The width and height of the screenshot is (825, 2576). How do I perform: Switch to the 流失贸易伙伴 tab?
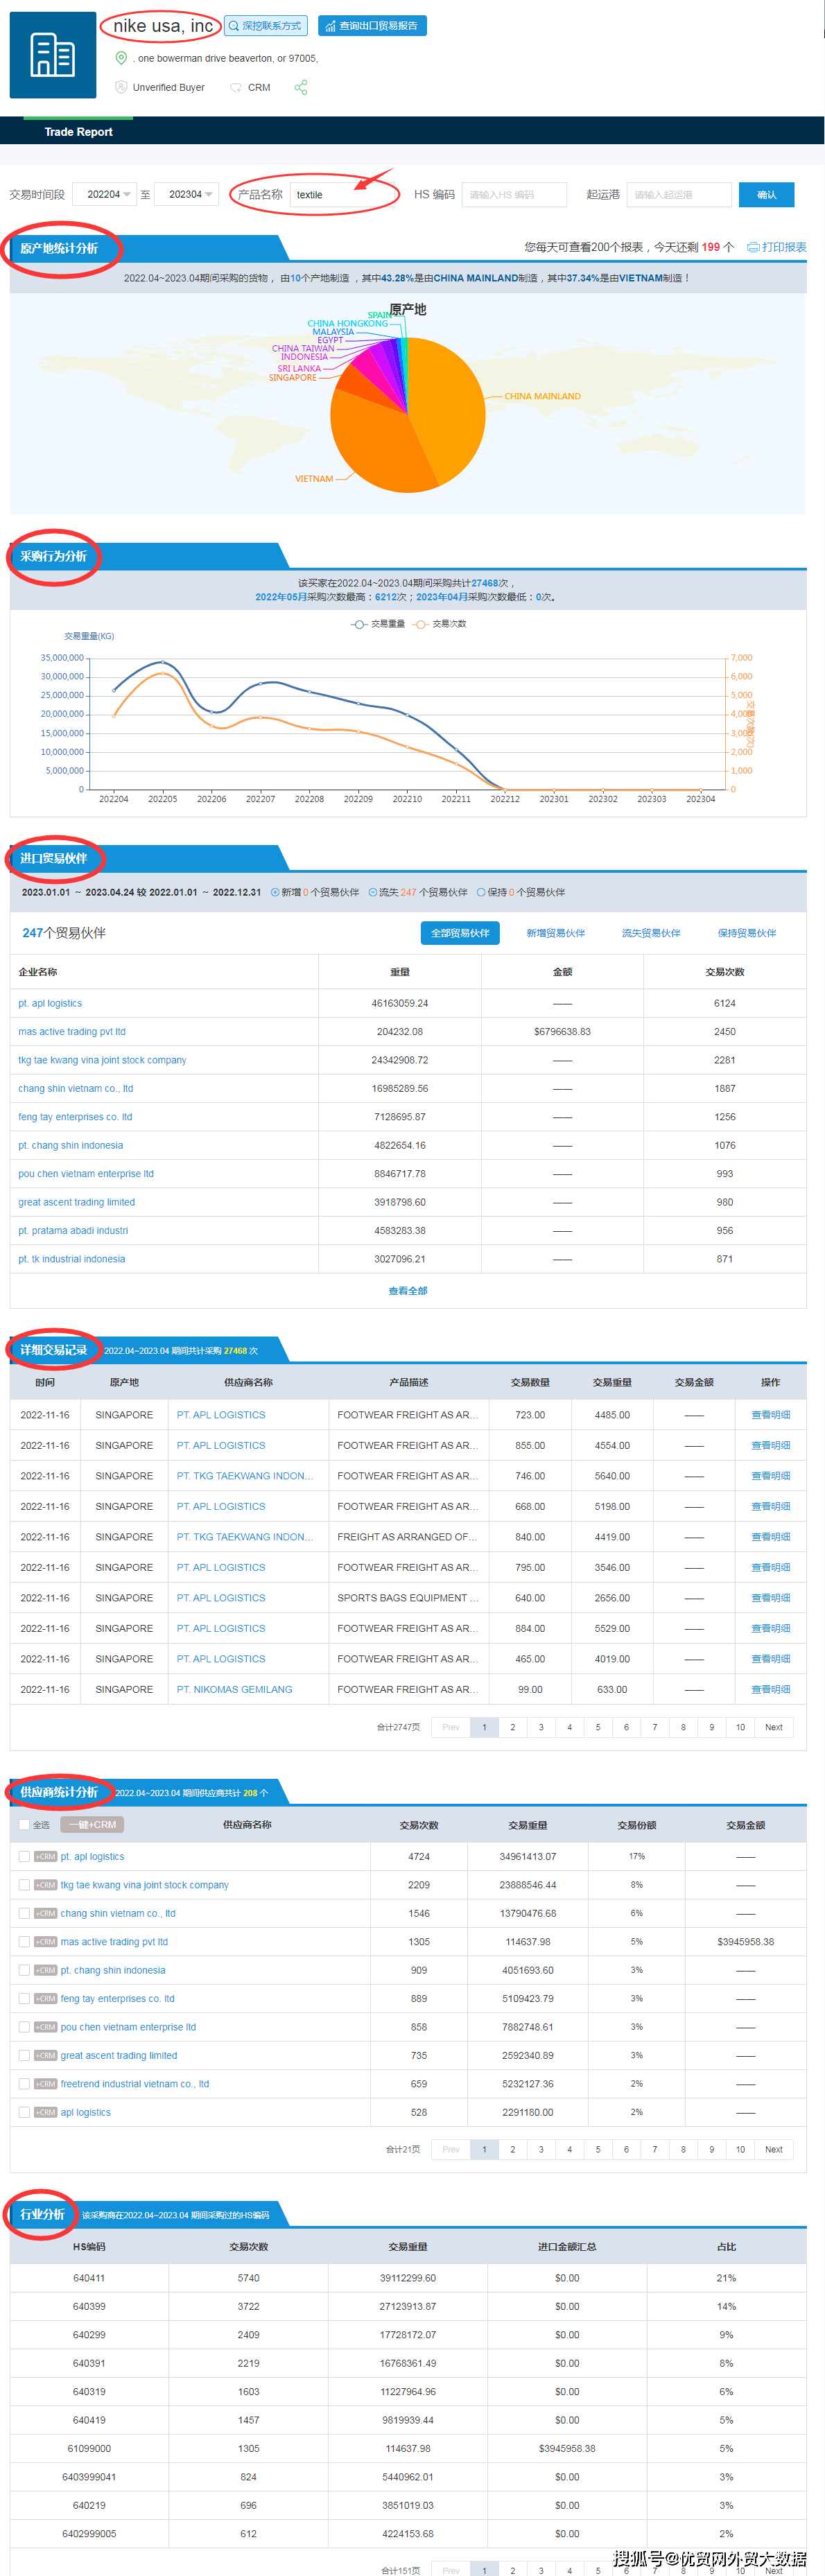pos(650,932)
